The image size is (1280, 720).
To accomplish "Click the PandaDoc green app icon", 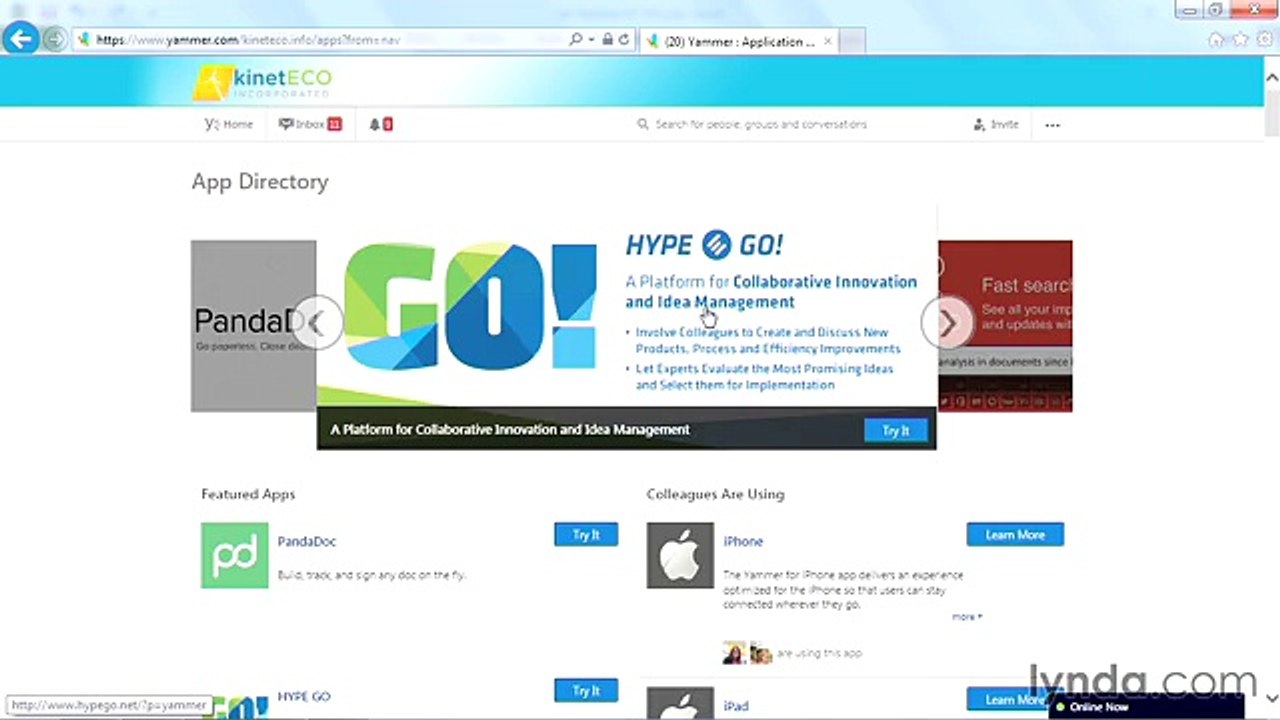I will [x=234, y=555].
